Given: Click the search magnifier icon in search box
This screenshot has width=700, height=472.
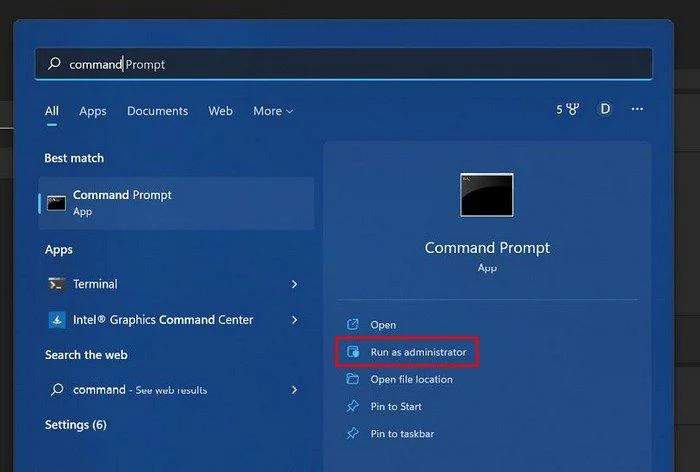Looking at the screenshot, I should [54, 64].
